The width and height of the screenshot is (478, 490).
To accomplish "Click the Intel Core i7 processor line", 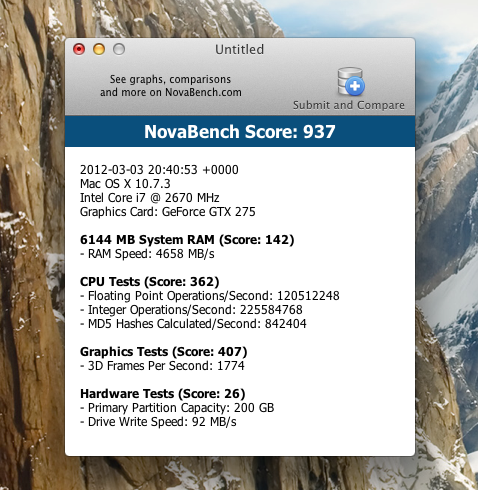I will point(150,198).
